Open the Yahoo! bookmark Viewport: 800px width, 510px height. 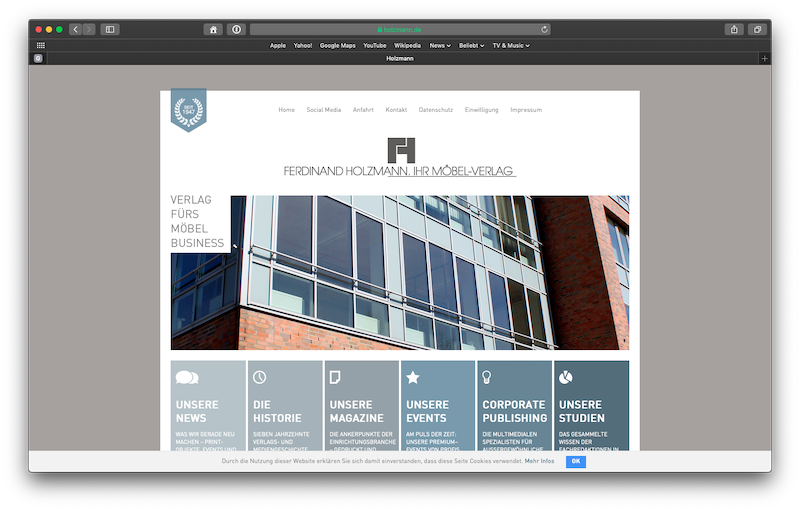coord(303,45)
